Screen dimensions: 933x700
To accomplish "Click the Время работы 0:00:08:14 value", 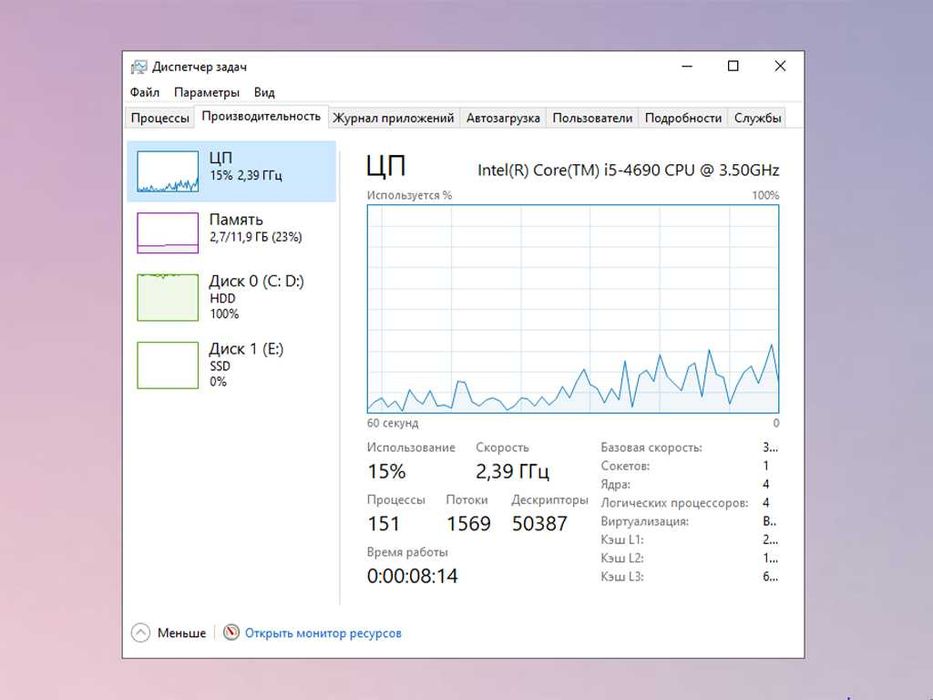I will point(412,576).
